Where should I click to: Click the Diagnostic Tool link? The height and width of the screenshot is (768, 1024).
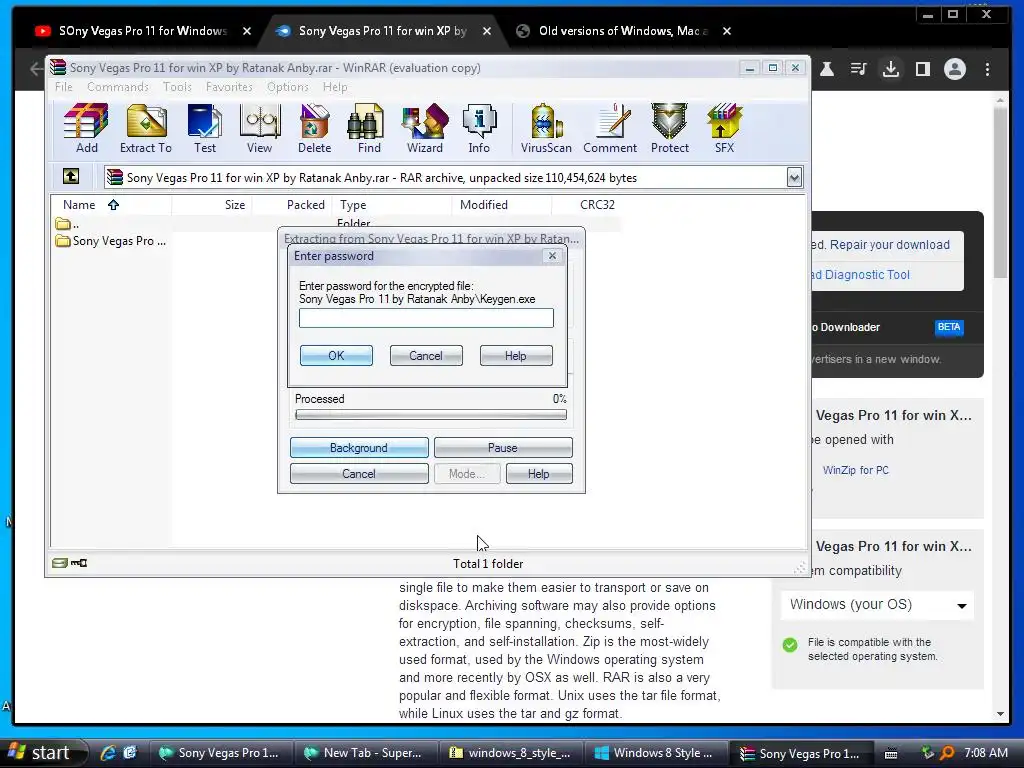[x=861, y=275]
